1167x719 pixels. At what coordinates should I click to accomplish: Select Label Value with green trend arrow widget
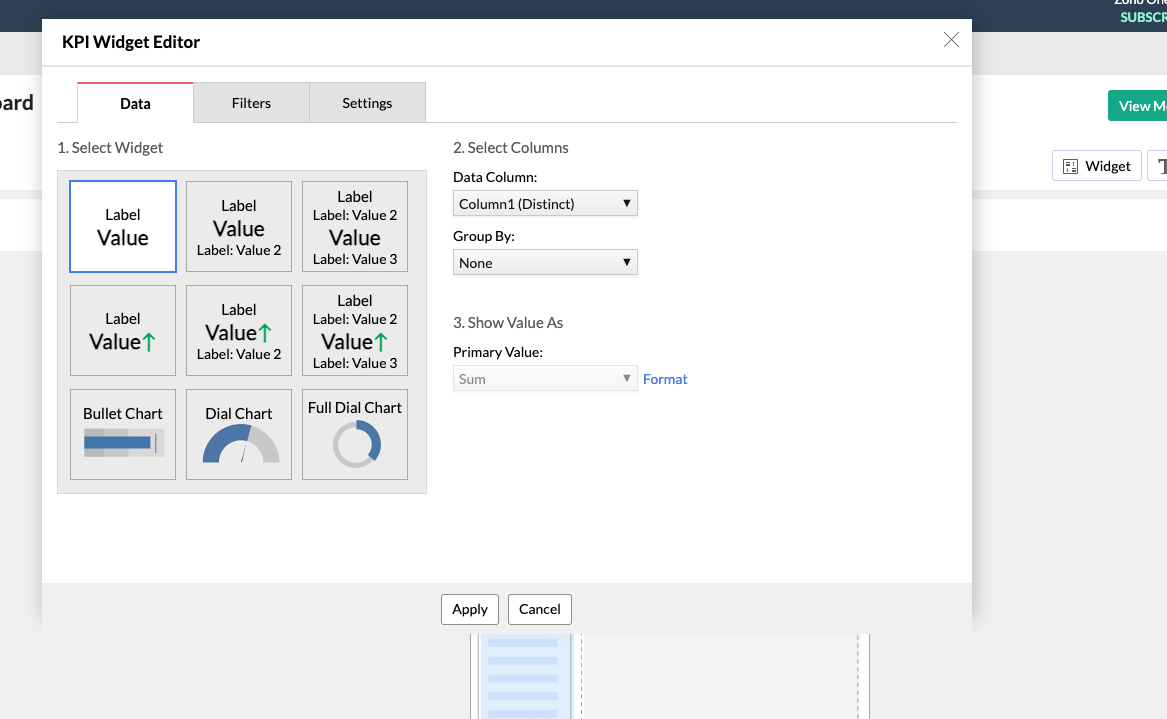coord(123,331)
